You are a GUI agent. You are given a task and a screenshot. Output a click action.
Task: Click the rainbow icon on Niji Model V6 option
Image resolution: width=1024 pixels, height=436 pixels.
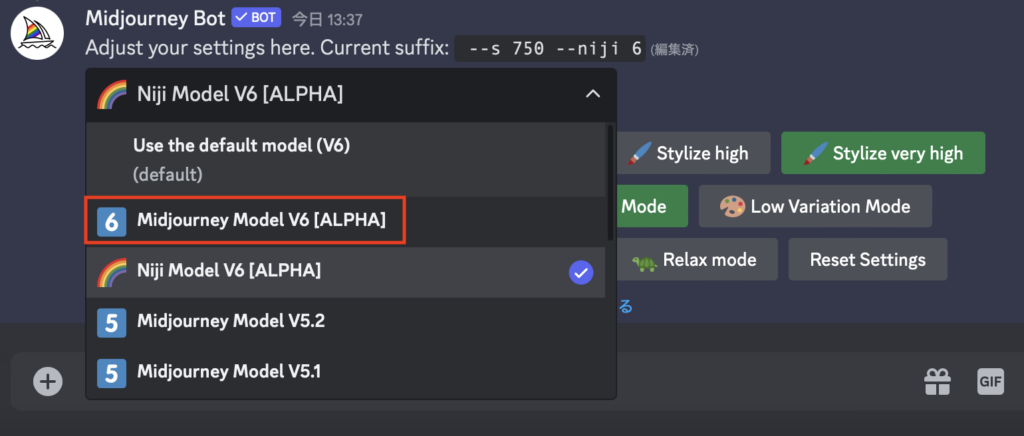(111, 272)
